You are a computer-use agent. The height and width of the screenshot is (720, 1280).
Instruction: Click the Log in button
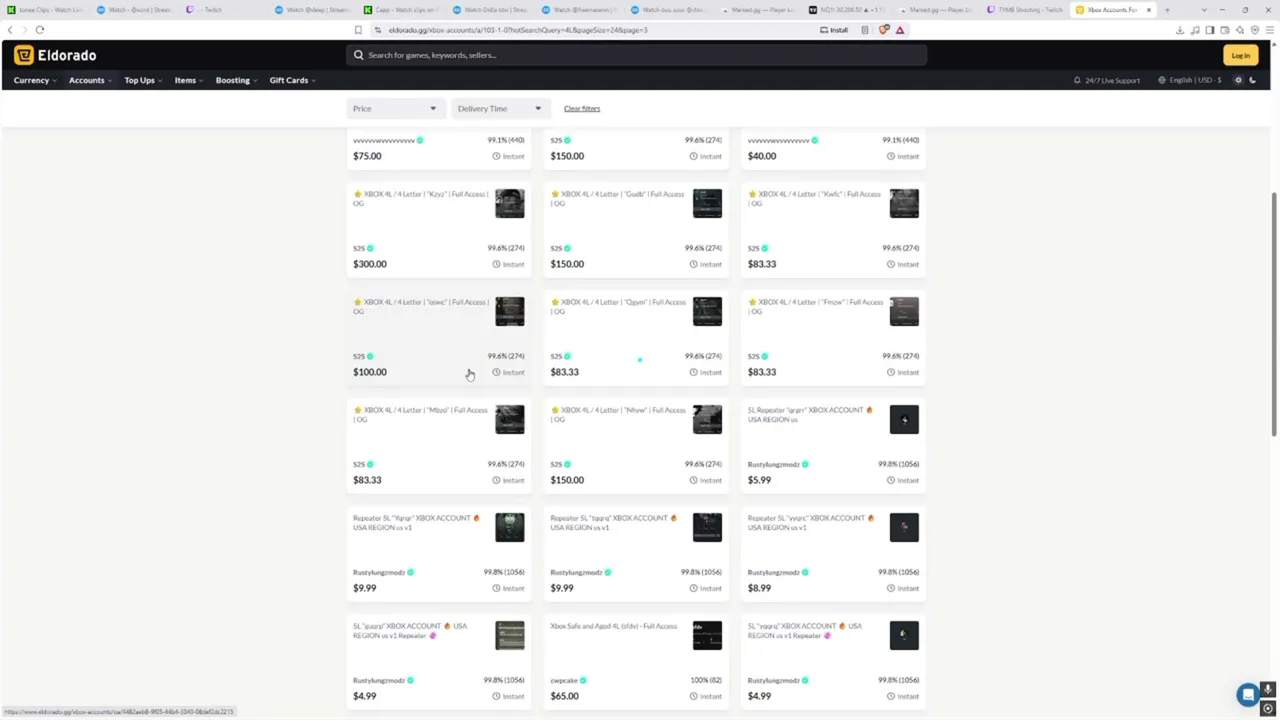1240,55
